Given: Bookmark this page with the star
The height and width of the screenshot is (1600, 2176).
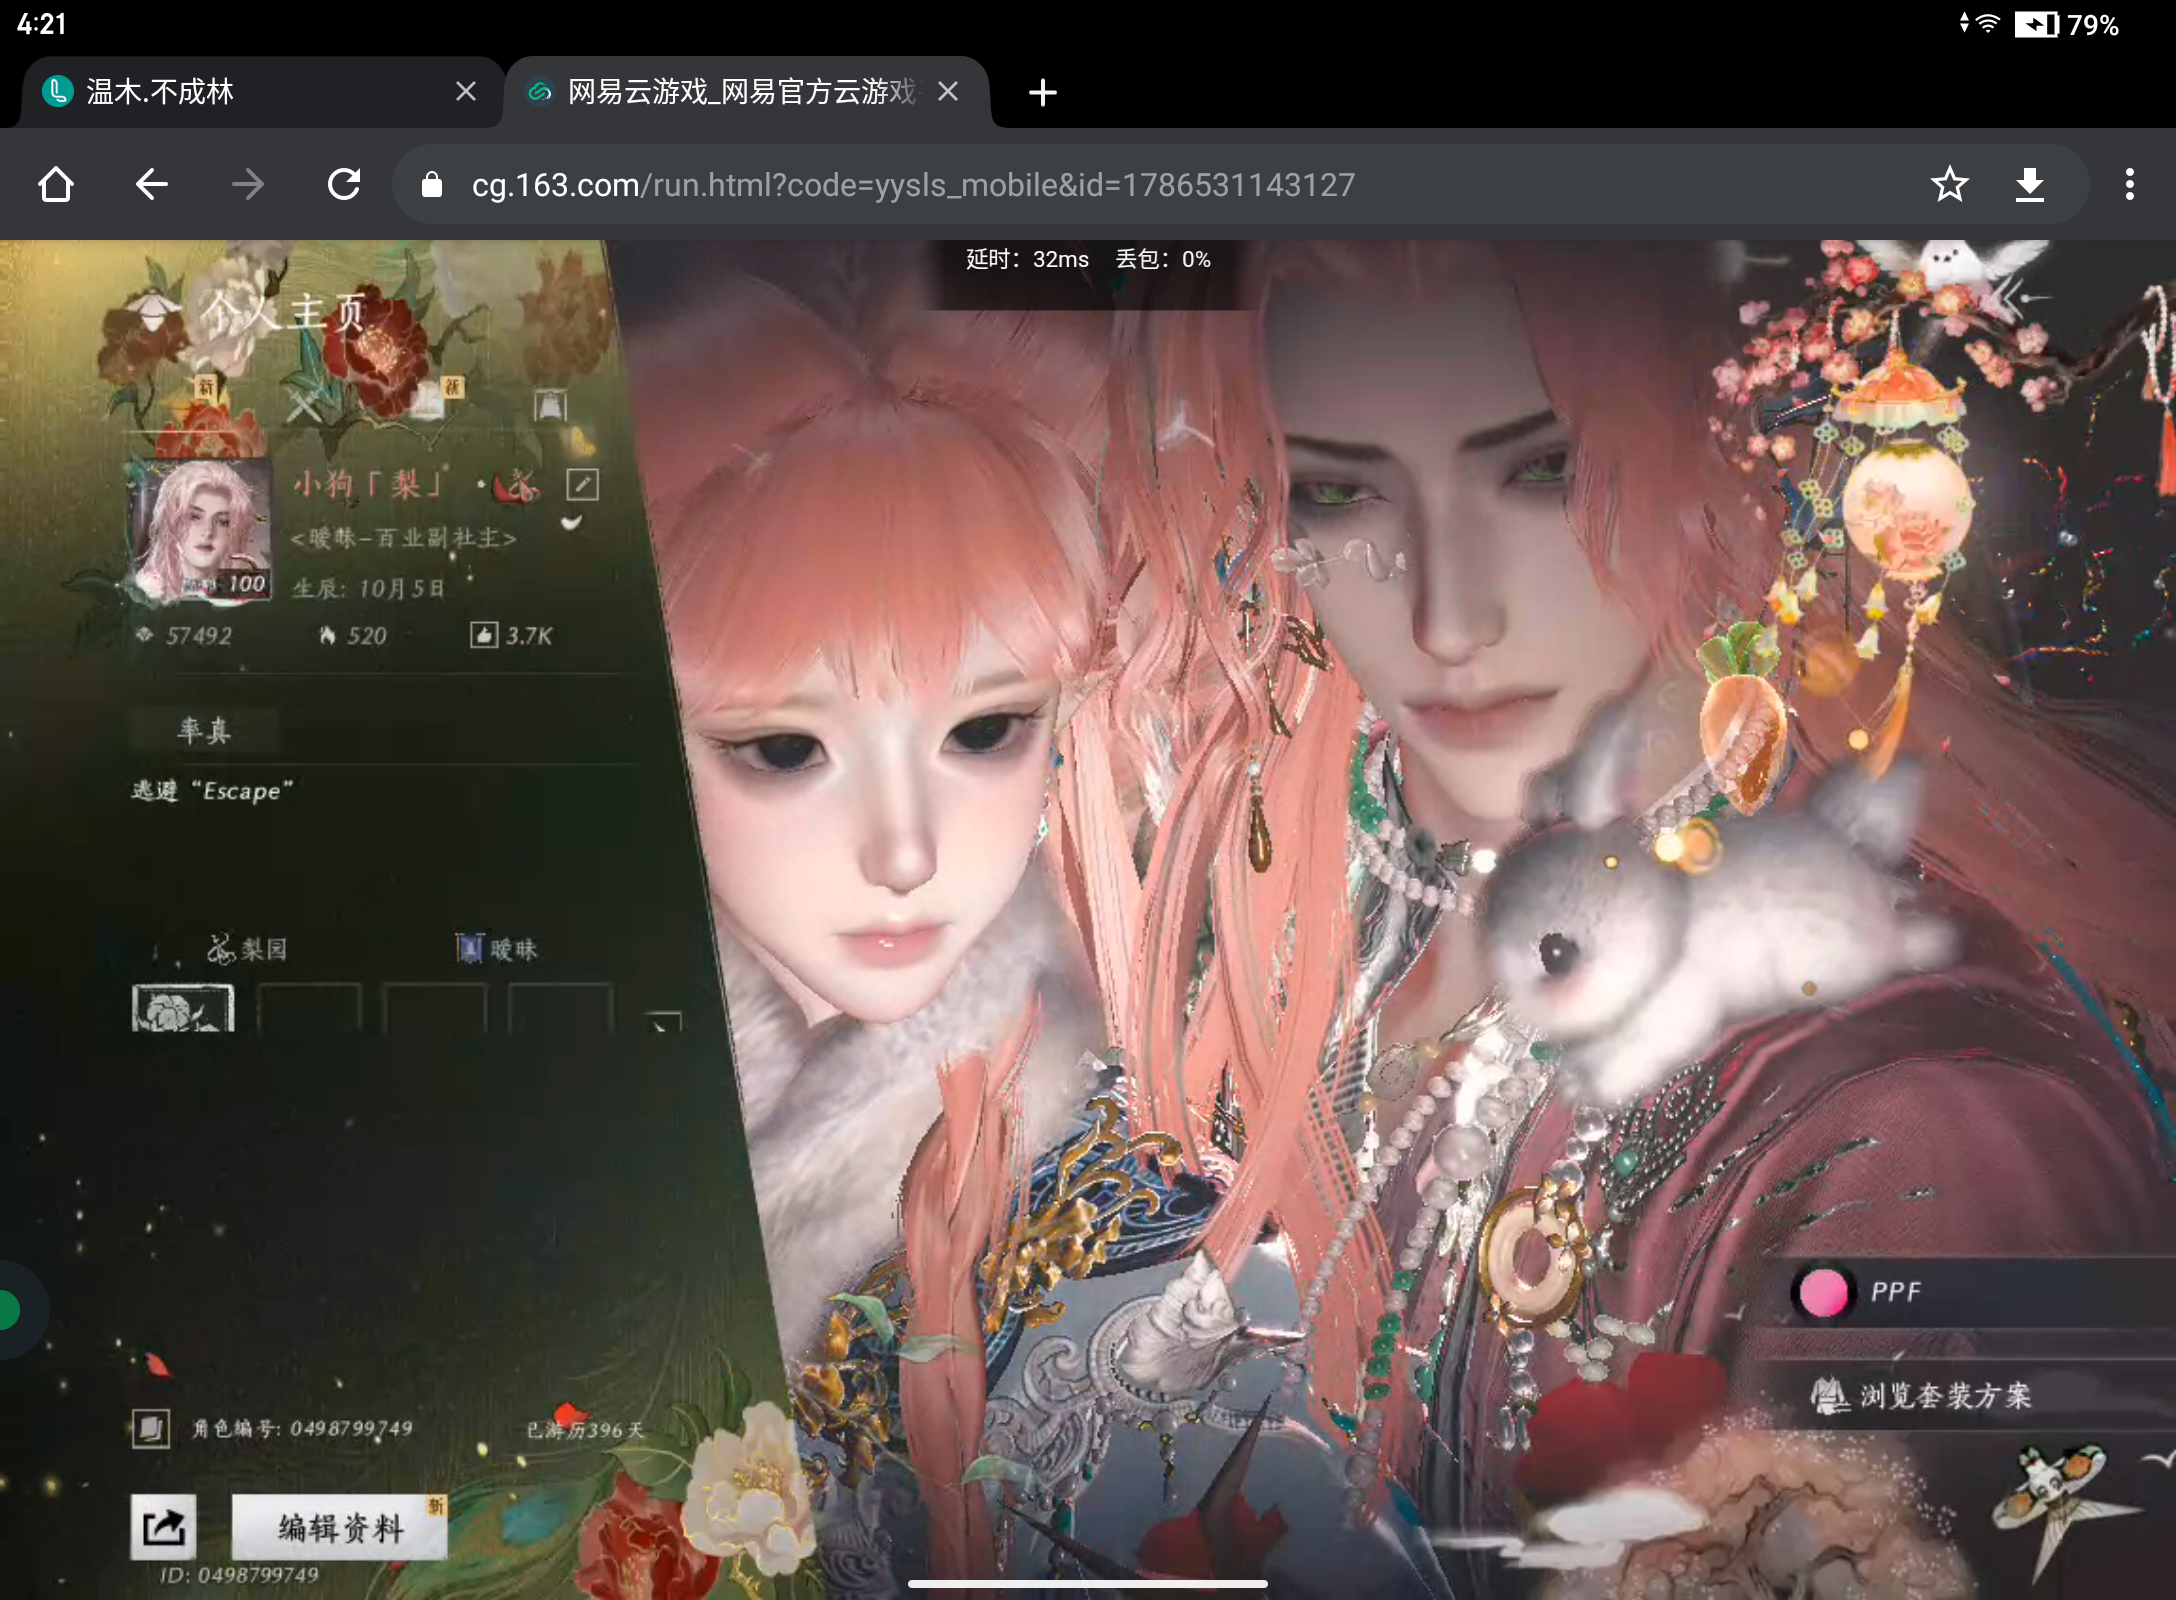Looking at the screenshot, I should (1949, 185).
